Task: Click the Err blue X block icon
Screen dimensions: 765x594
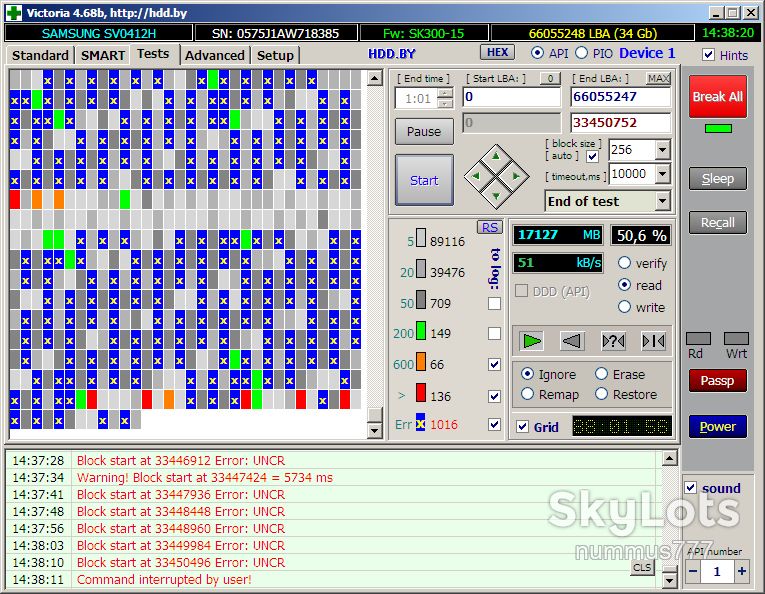Action: (420, 422)
